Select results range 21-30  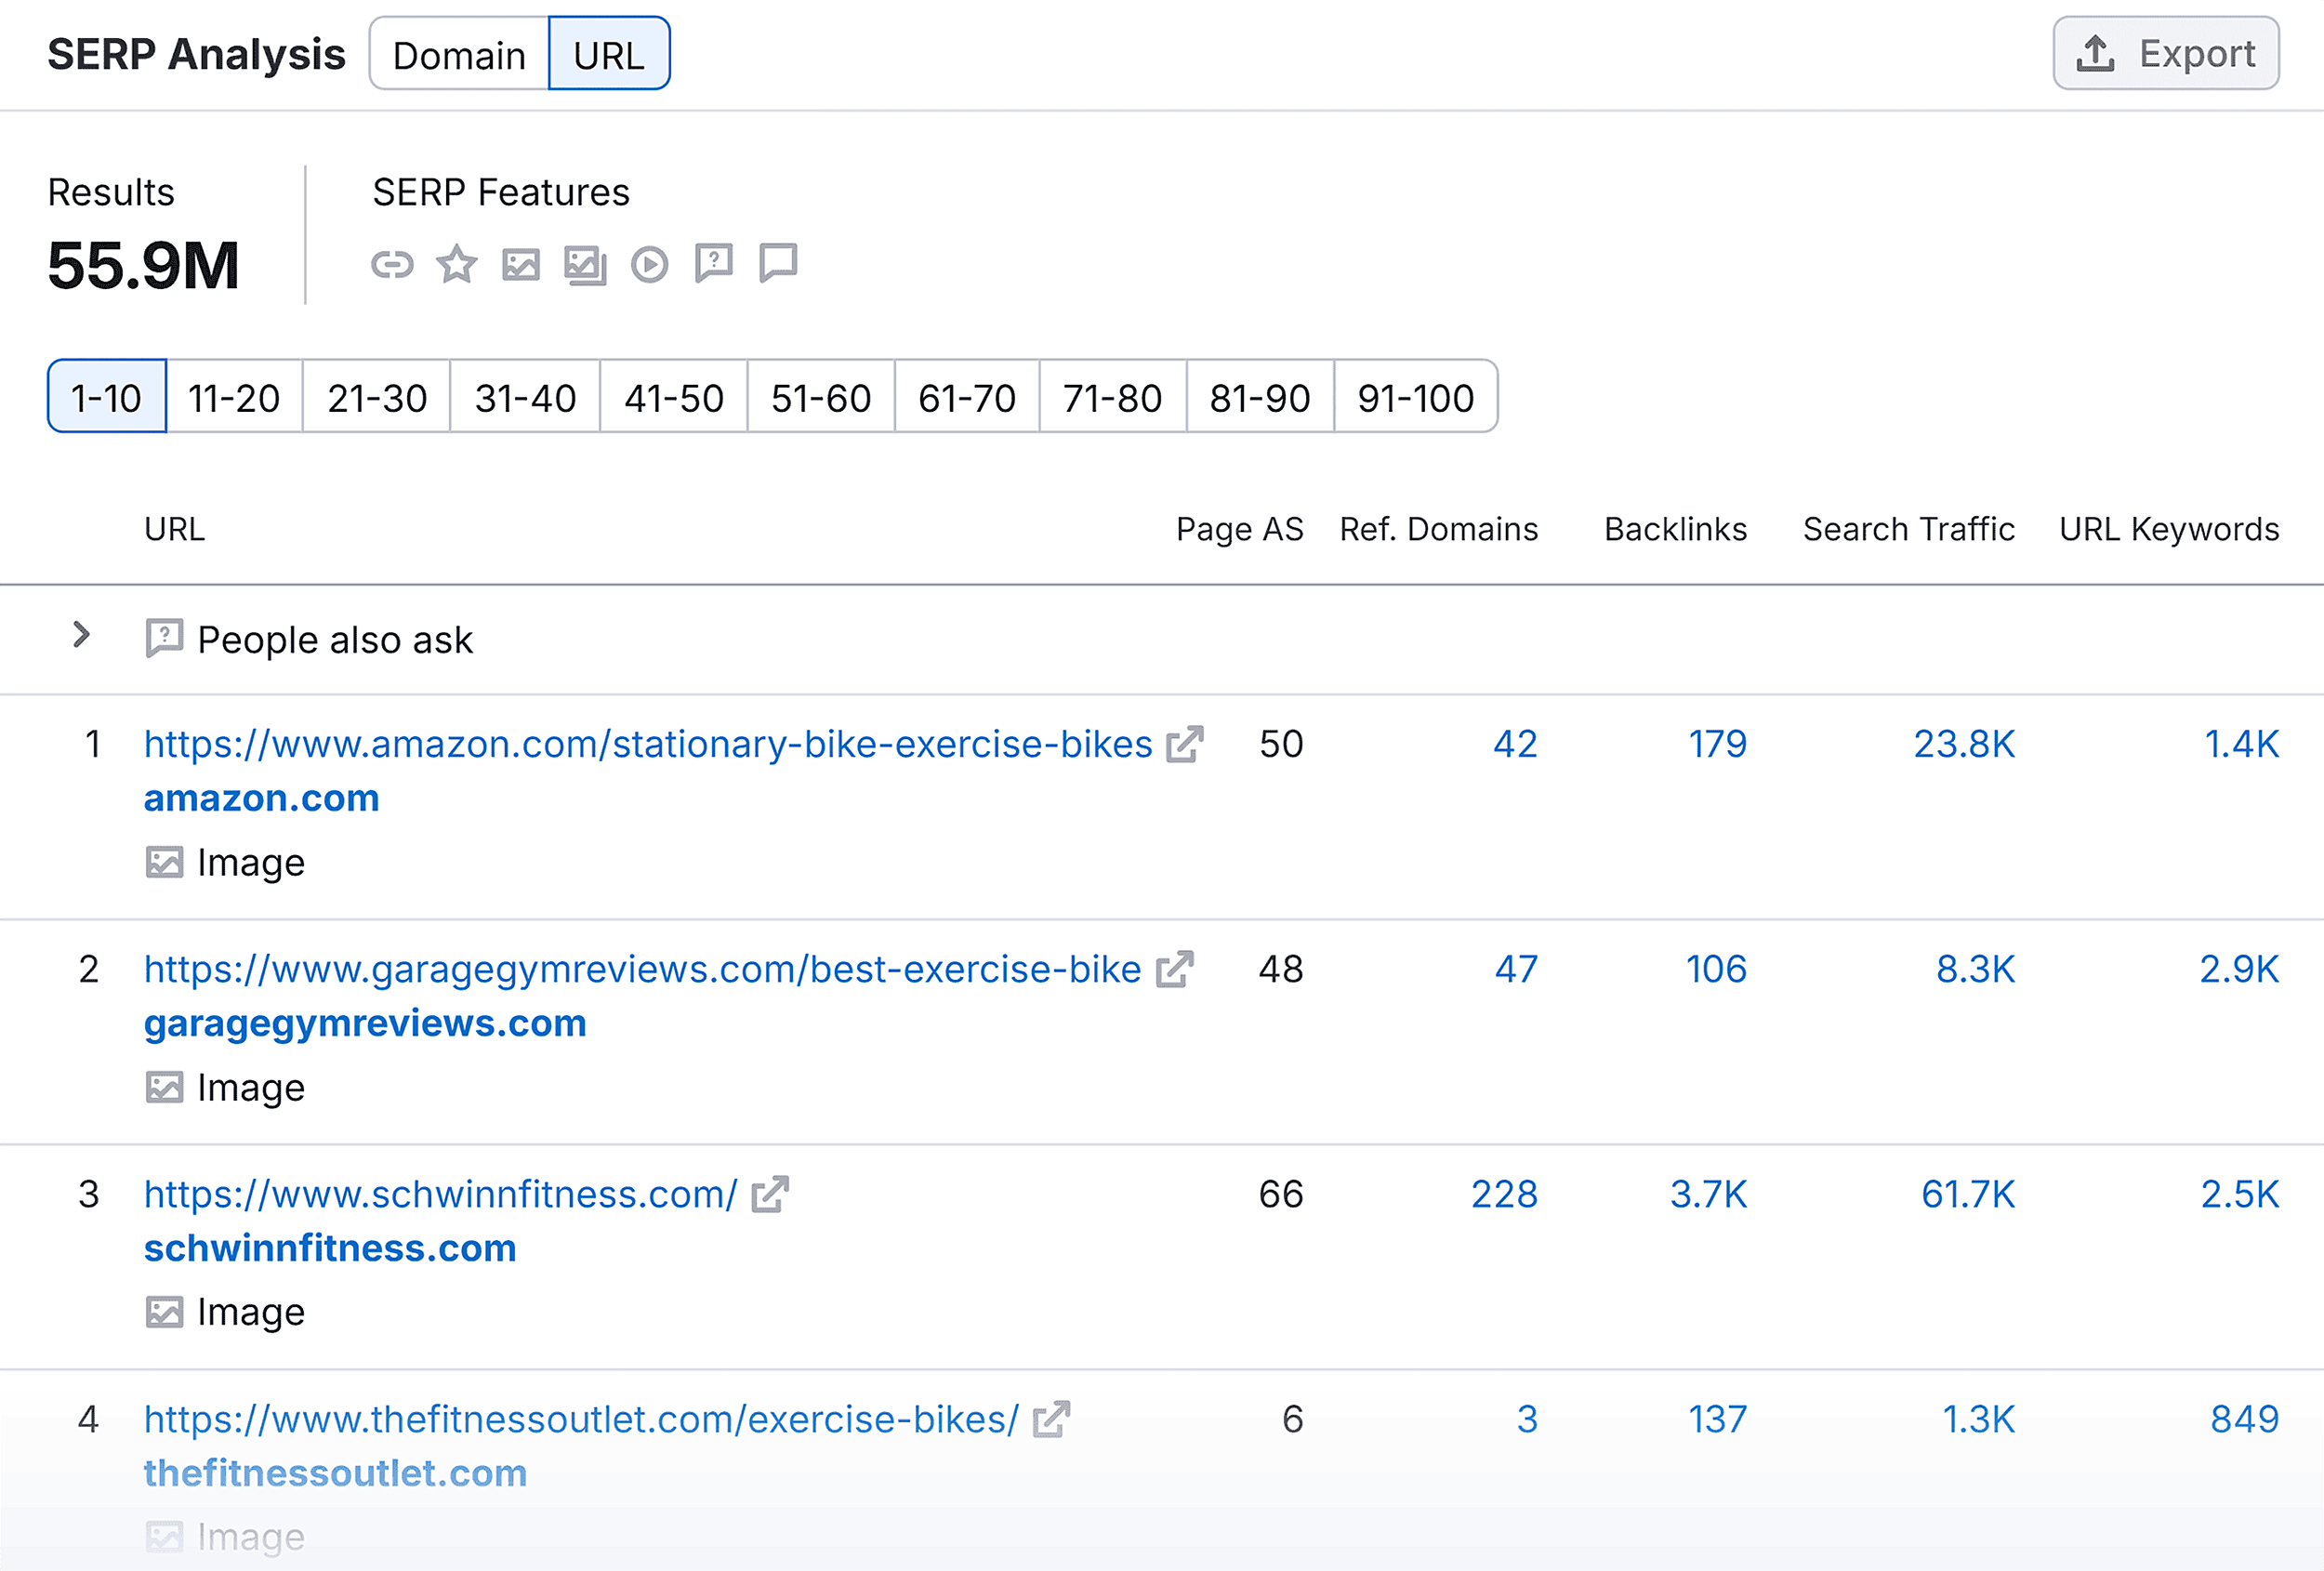[x=377, y=397]
